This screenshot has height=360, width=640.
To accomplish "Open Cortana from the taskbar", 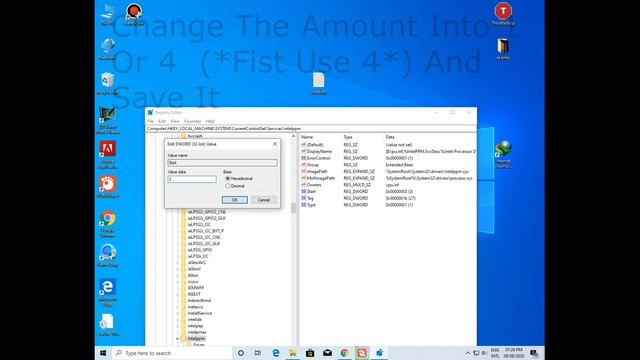I will (x=241, y=353).
